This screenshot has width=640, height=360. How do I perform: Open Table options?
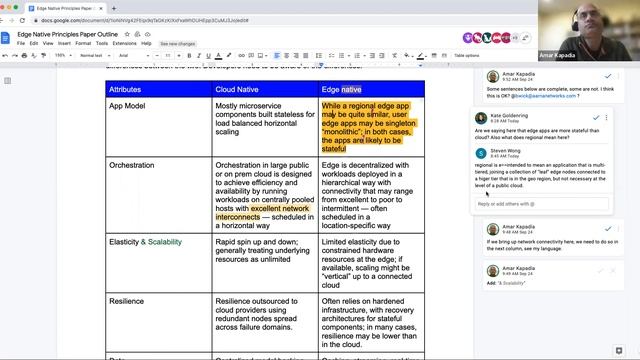pos(467,56)
